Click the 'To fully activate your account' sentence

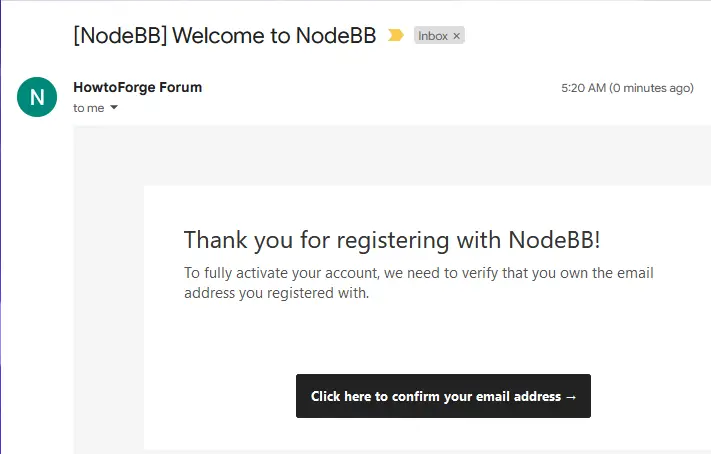(x=418, y=273)
